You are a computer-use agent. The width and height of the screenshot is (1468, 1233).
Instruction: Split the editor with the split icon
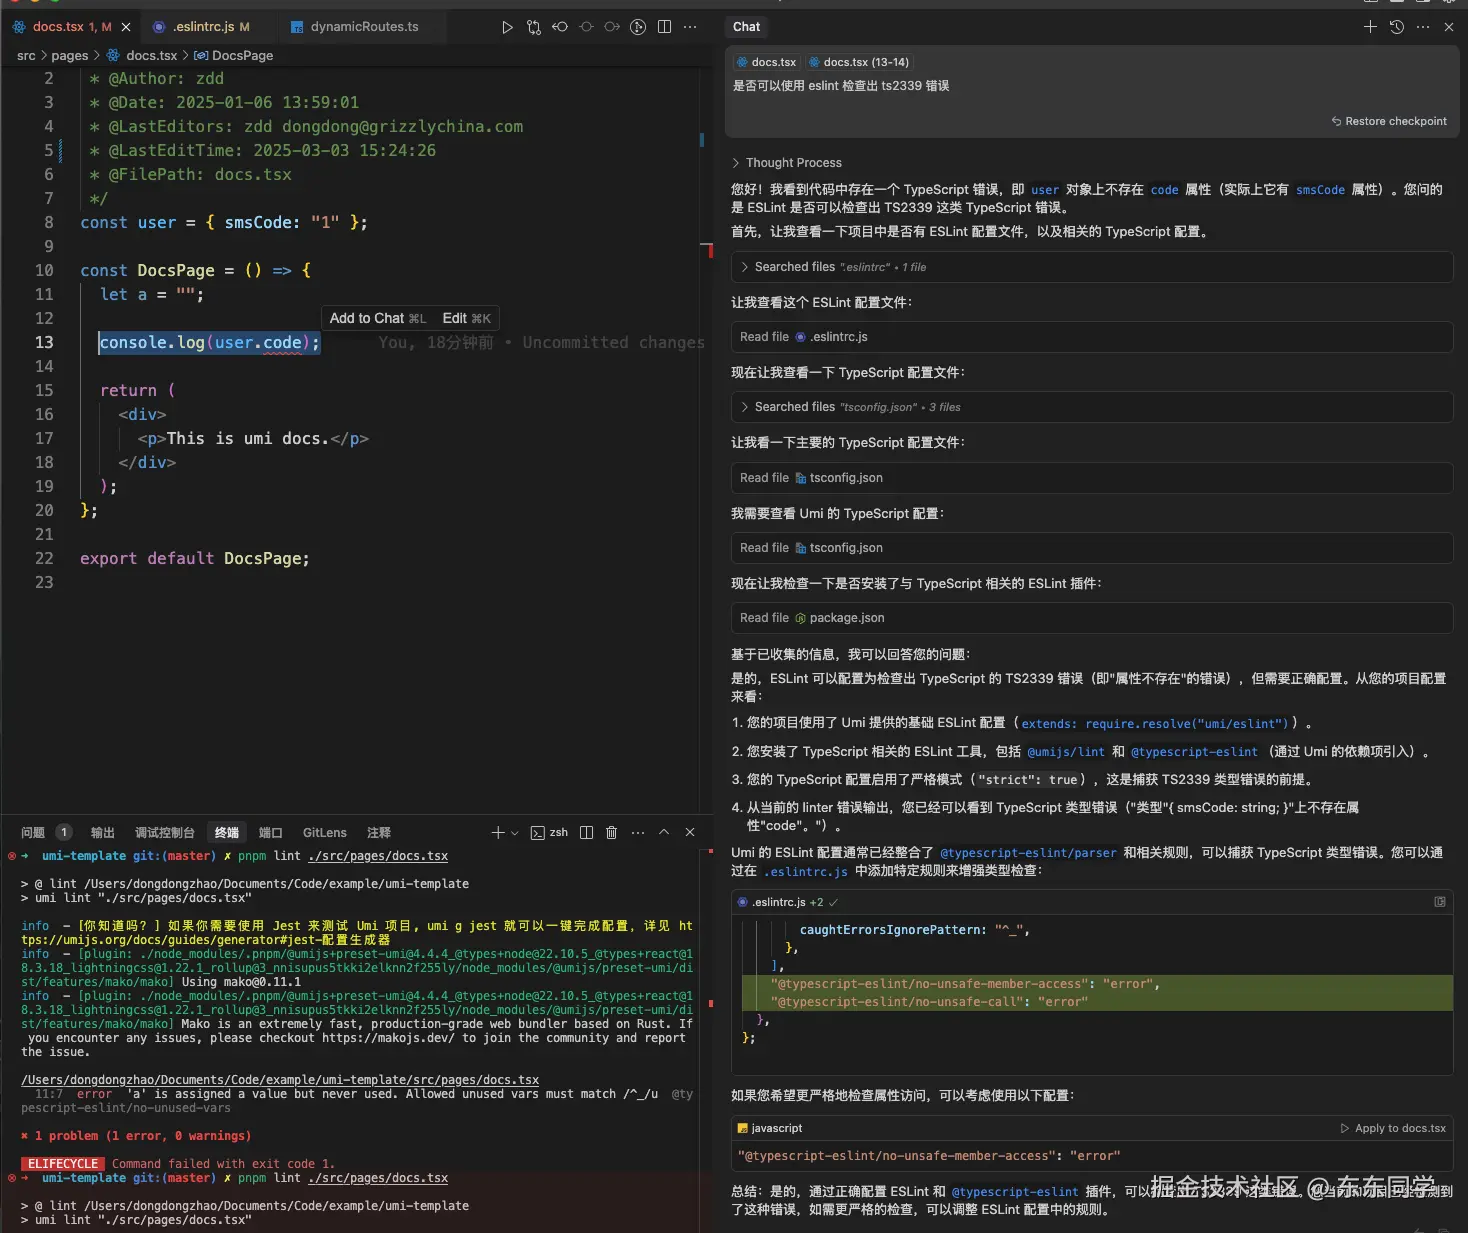point(664,27)
